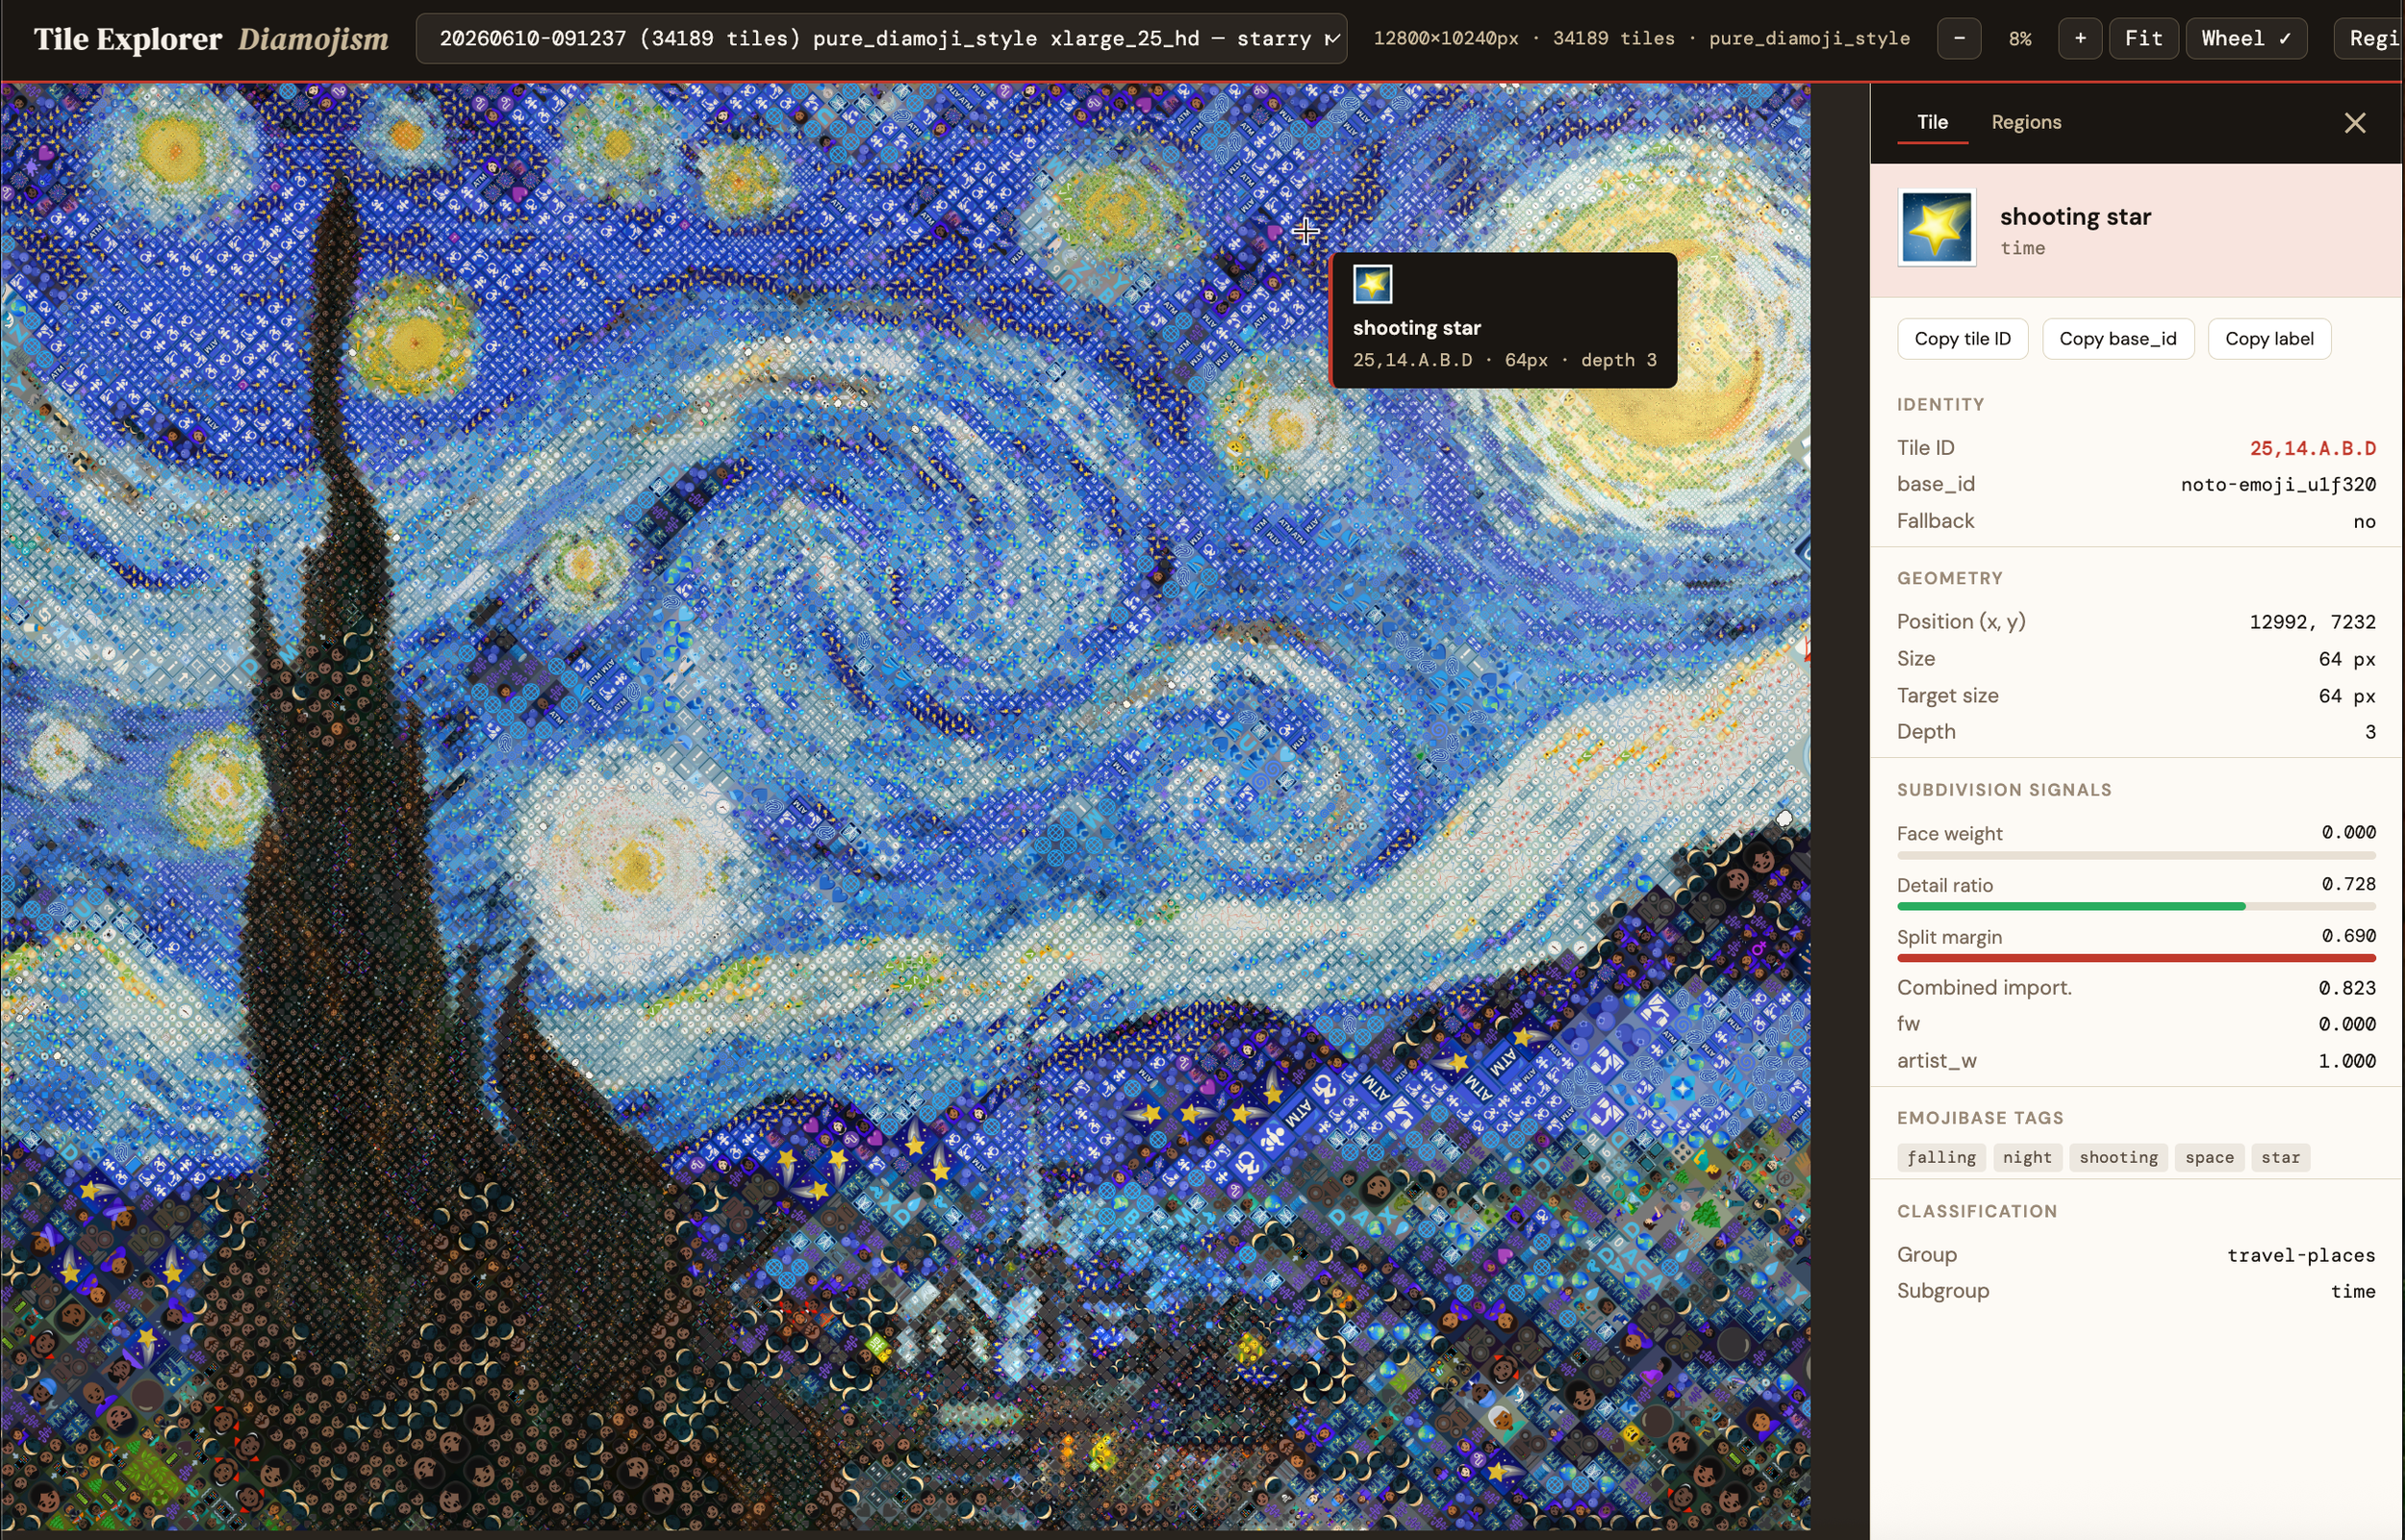
Task: Click the Combined import. value 0.823
Action: [x=2346, y=988]
